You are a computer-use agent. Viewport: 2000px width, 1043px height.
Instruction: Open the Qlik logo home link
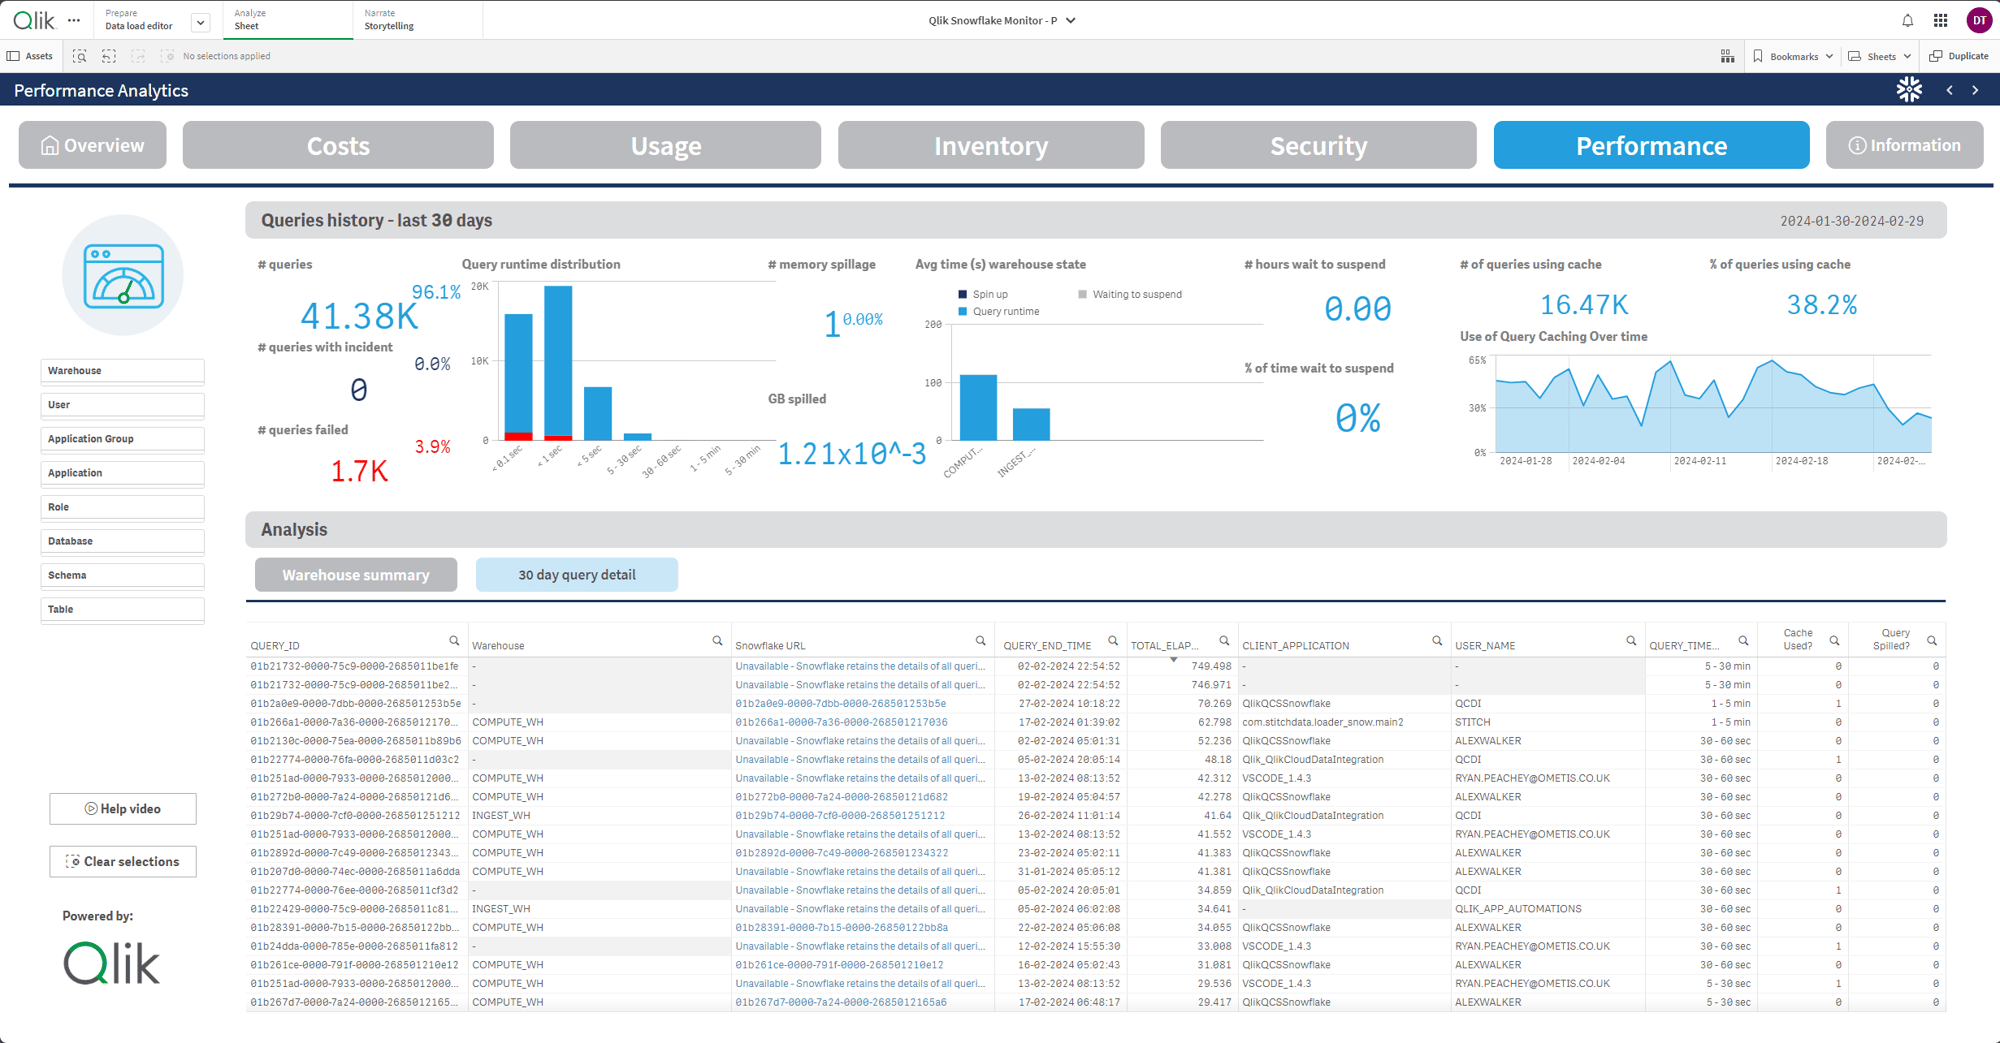34,20
